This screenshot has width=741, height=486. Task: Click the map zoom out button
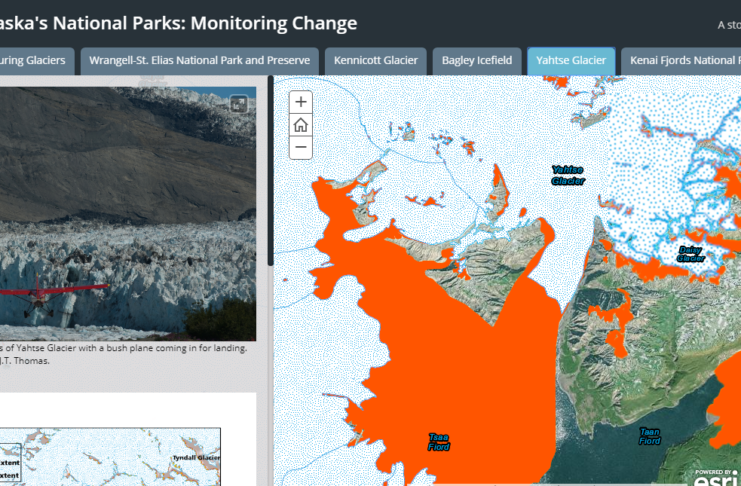click(x=301, y=148)
